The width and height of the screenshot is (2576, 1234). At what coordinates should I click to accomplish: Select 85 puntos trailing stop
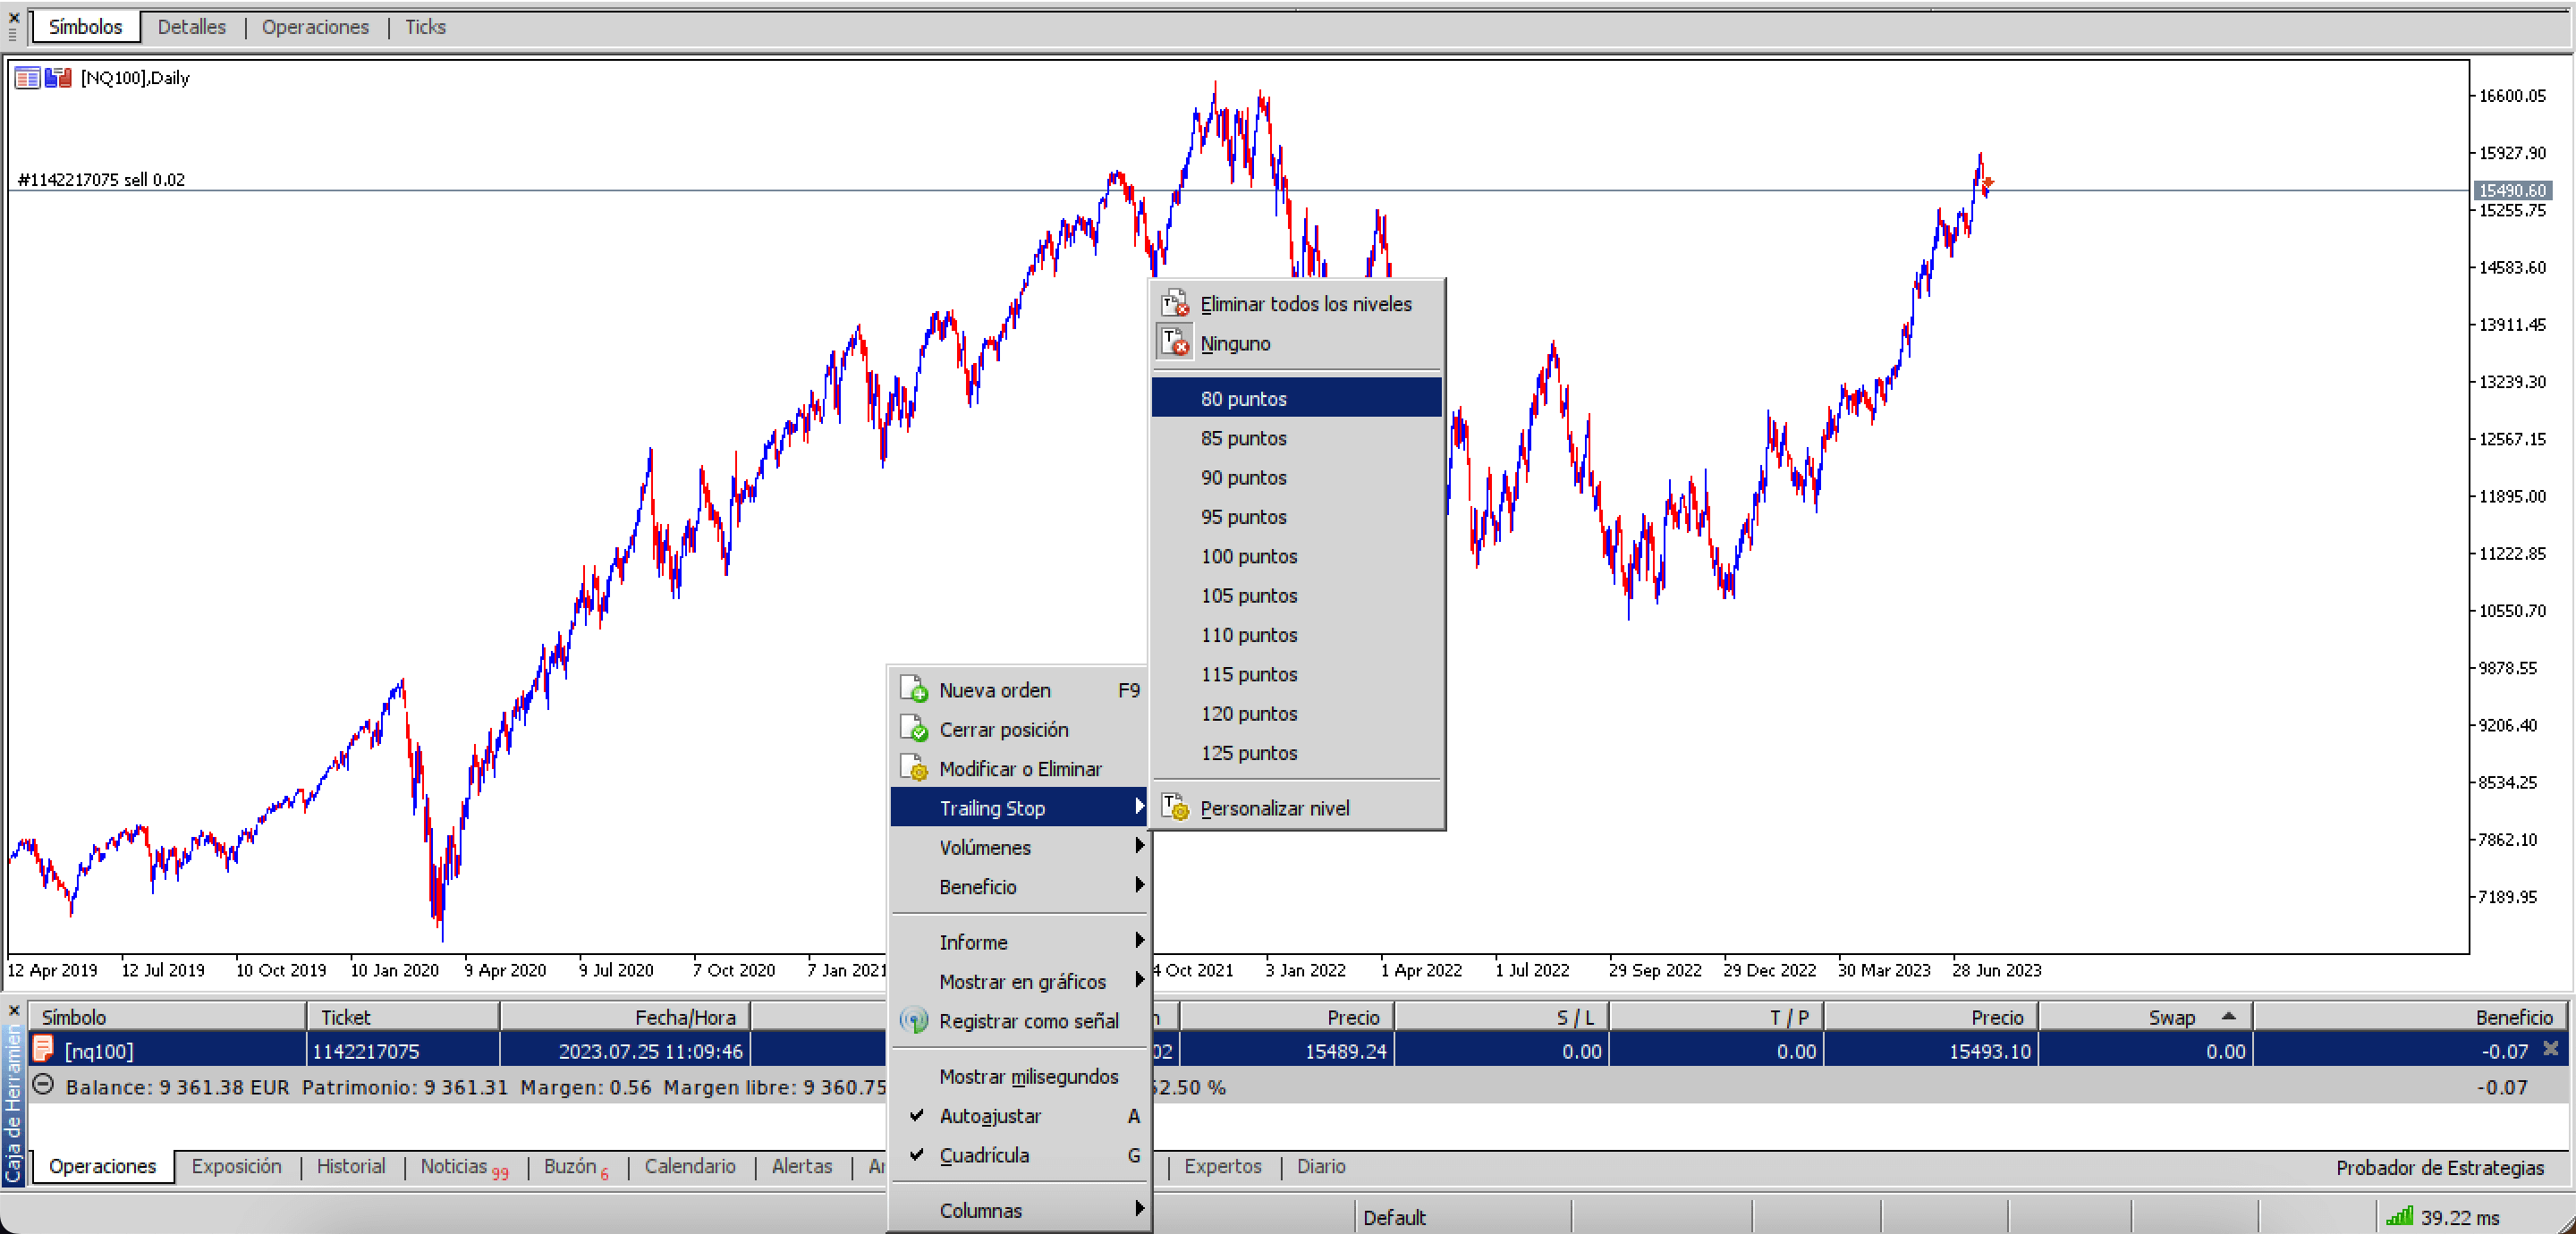pos(1296,438)
